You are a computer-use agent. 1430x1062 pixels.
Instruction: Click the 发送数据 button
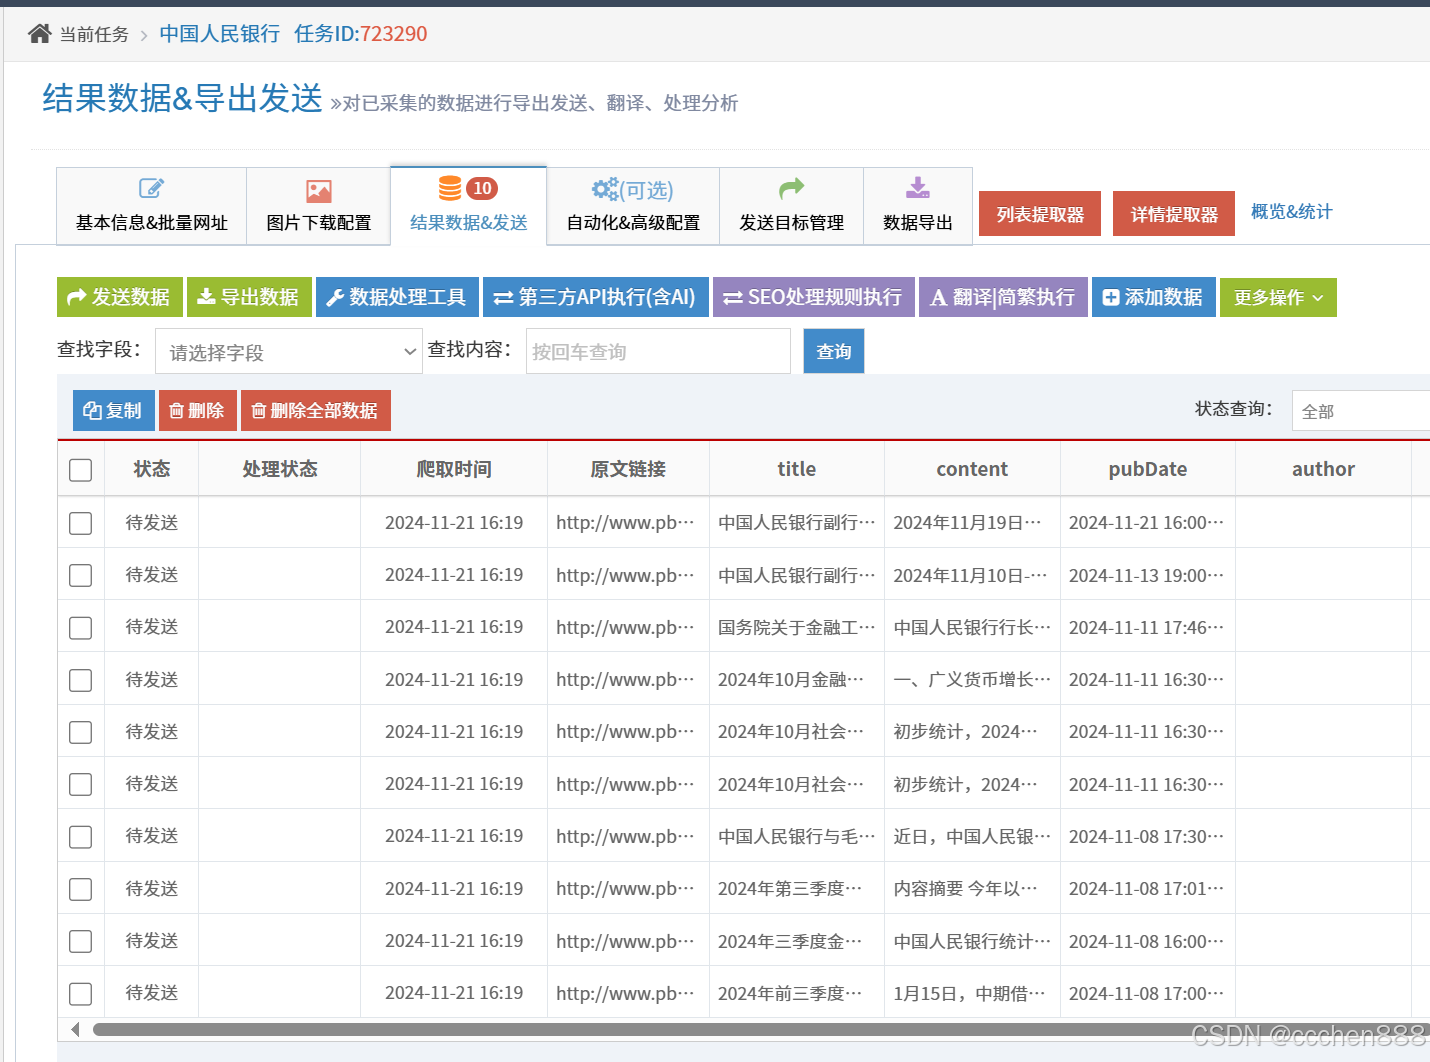point(120,297)
